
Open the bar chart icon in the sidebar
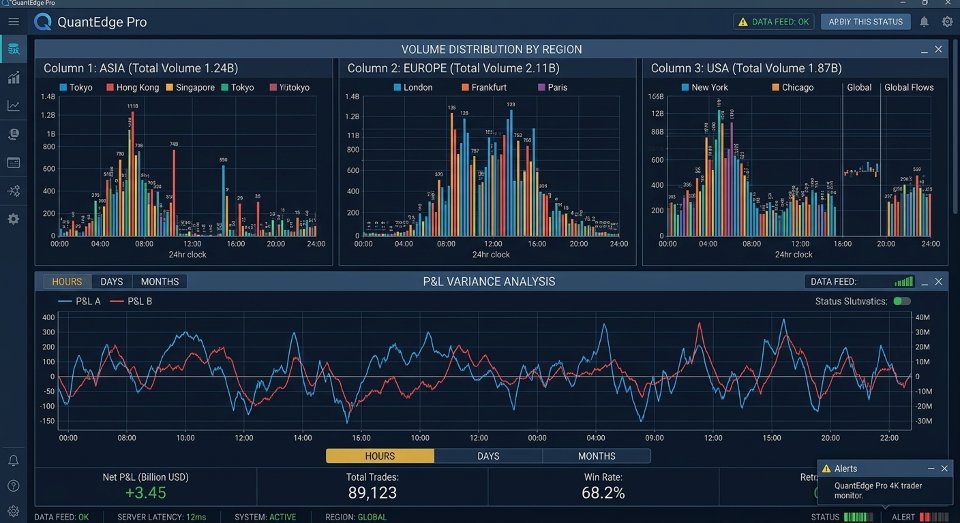13,78
